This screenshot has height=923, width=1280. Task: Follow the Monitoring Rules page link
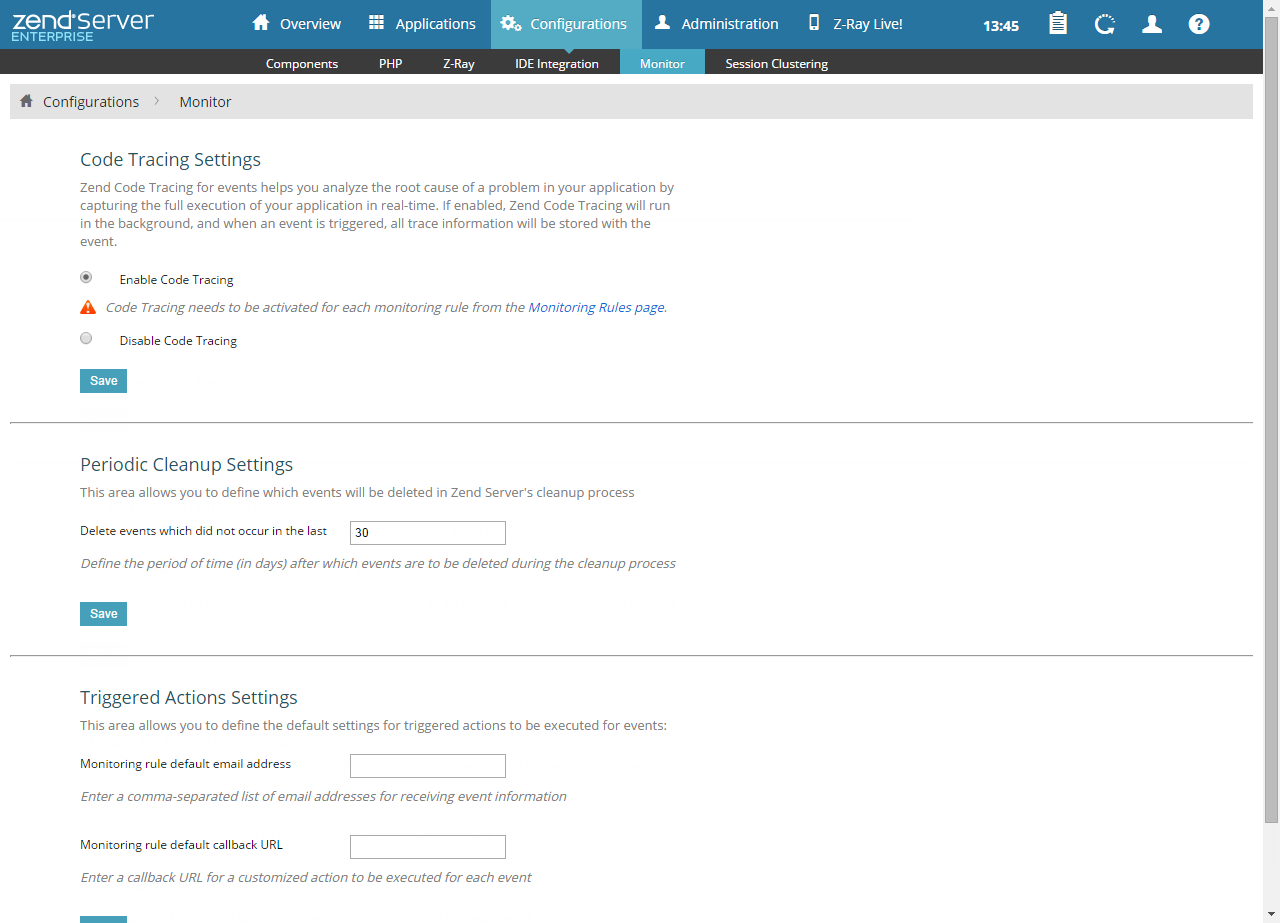596,308
